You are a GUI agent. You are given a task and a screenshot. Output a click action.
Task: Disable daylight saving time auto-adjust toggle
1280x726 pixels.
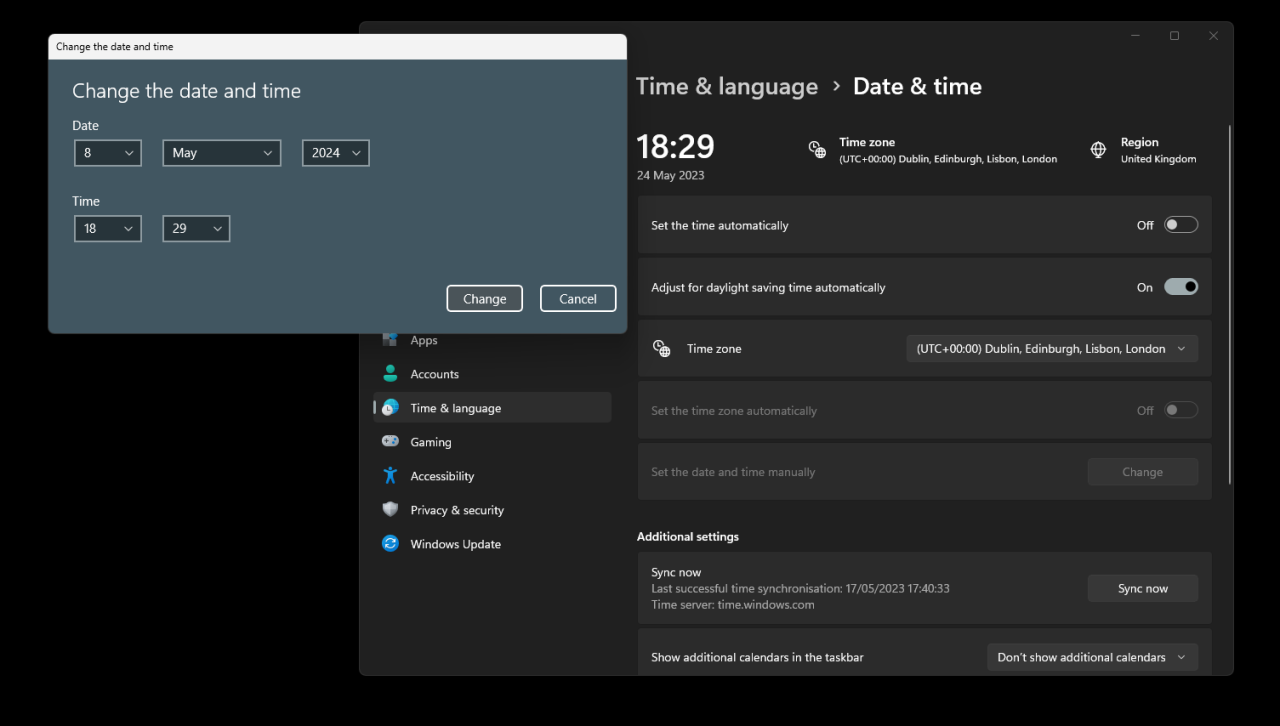pos(1180,287)
